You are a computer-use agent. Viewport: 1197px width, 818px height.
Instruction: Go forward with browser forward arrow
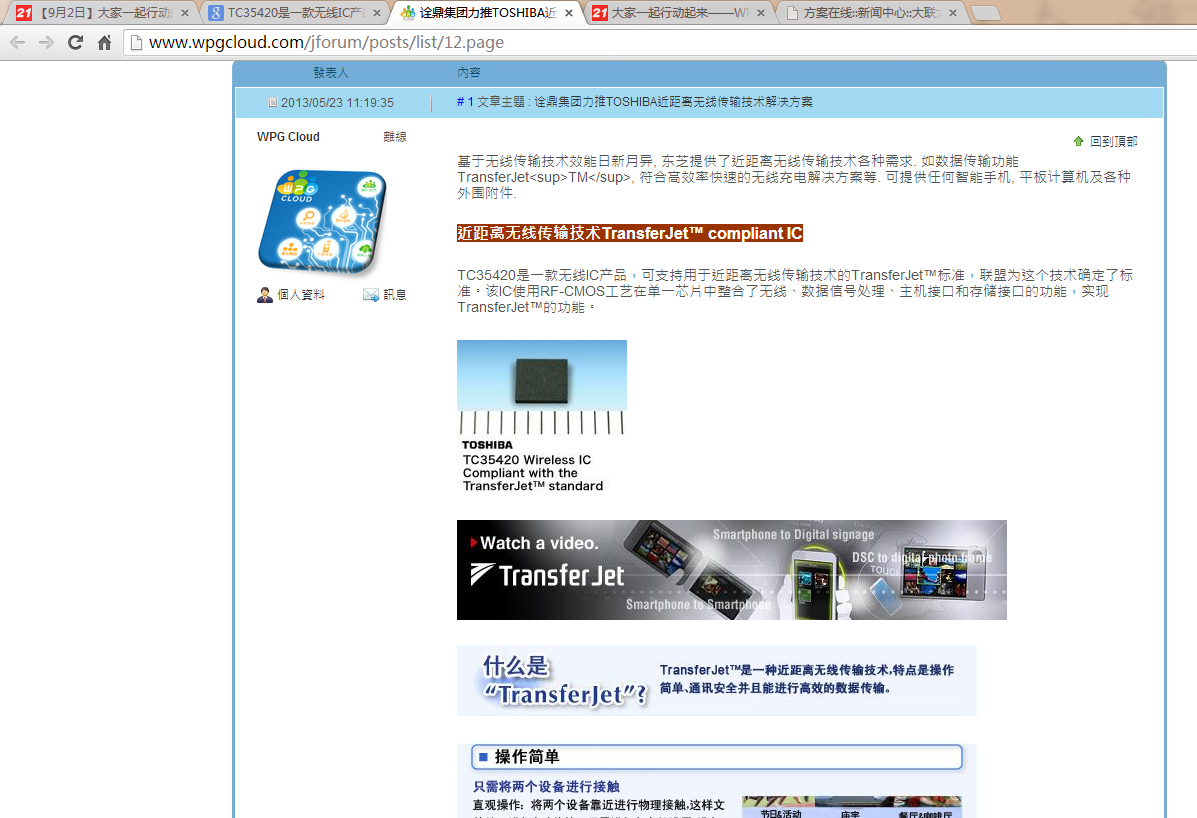47,43
